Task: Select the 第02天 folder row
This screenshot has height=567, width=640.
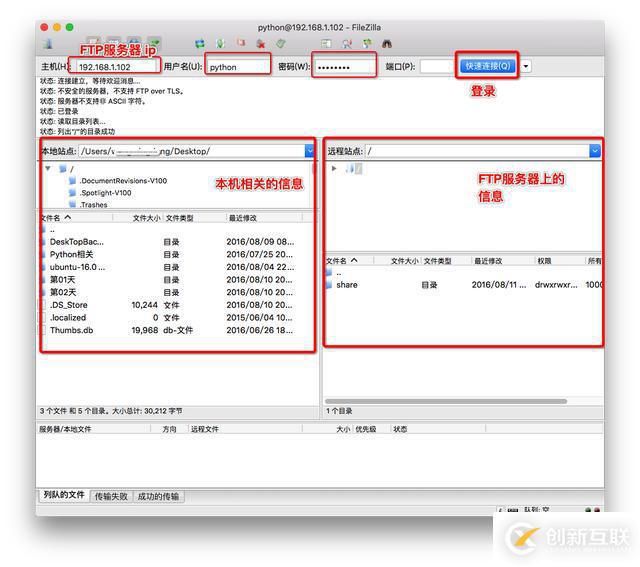Action: tap(178, 292)
